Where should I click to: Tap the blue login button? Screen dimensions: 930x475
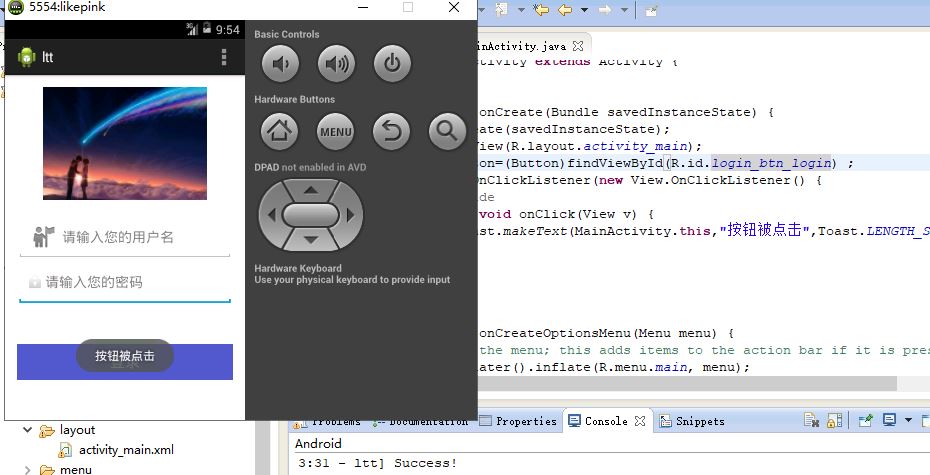[x=125, y=362]
